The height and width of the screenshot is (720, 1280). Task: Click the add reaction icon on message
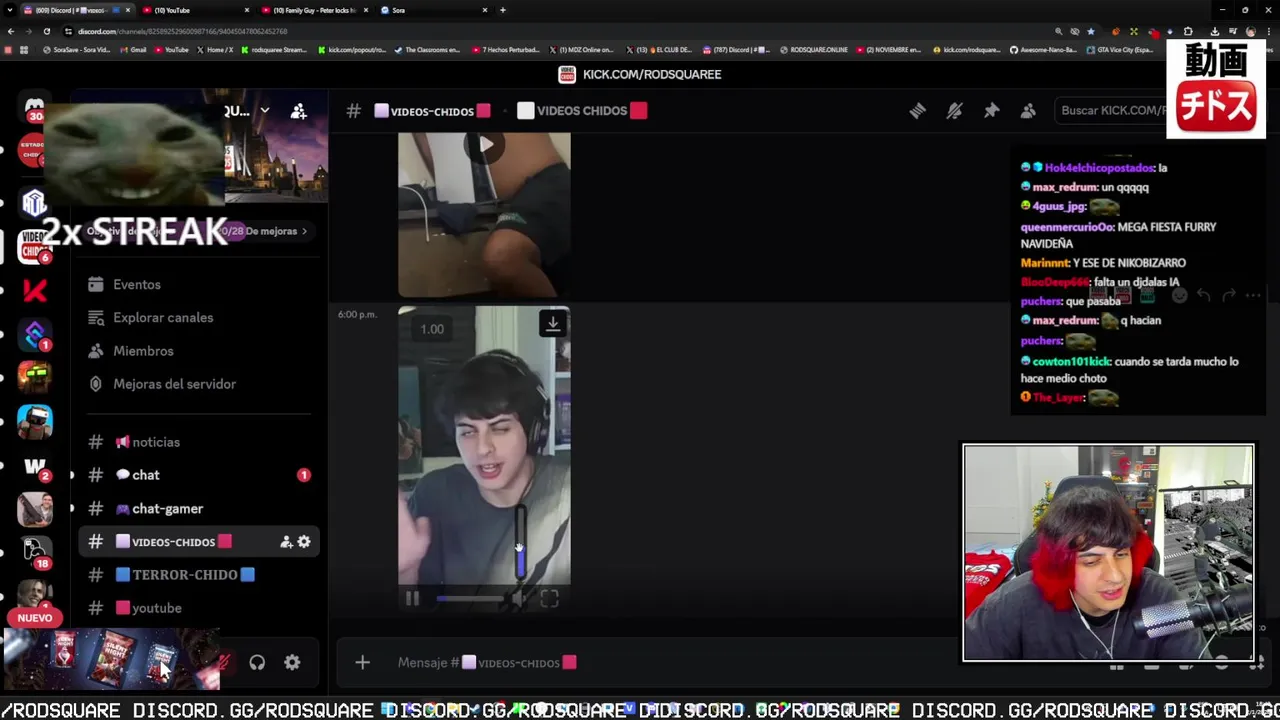1180,295
